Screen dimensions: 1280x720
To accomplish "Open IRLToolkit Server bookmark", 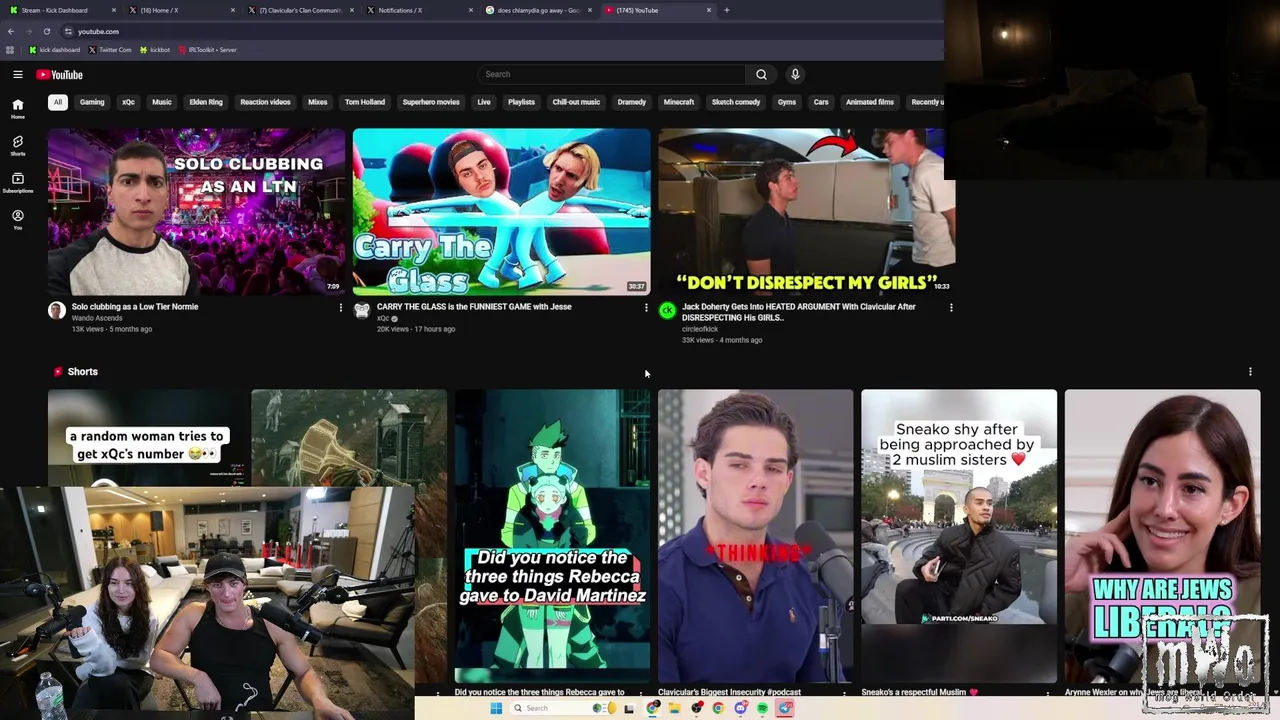I will (208, 49).
